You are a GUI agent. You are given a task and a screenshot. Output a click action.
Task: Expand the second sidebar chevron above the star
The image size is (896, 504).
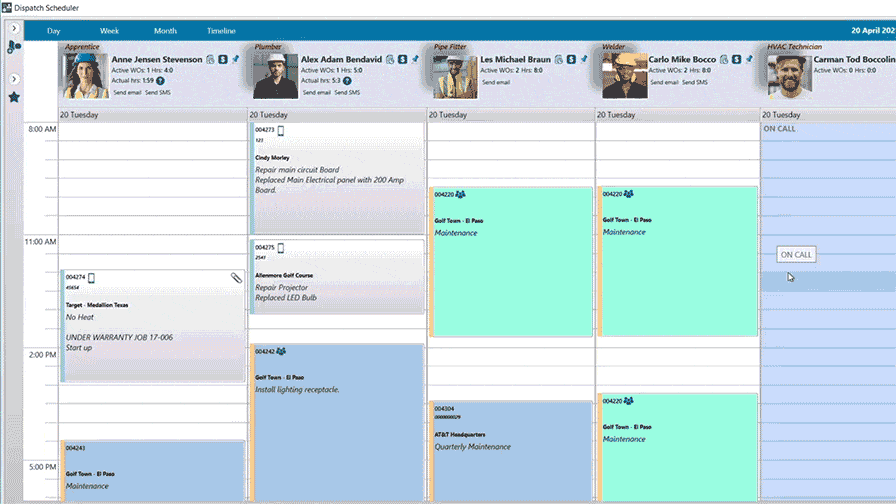click(x=14, y=79)
